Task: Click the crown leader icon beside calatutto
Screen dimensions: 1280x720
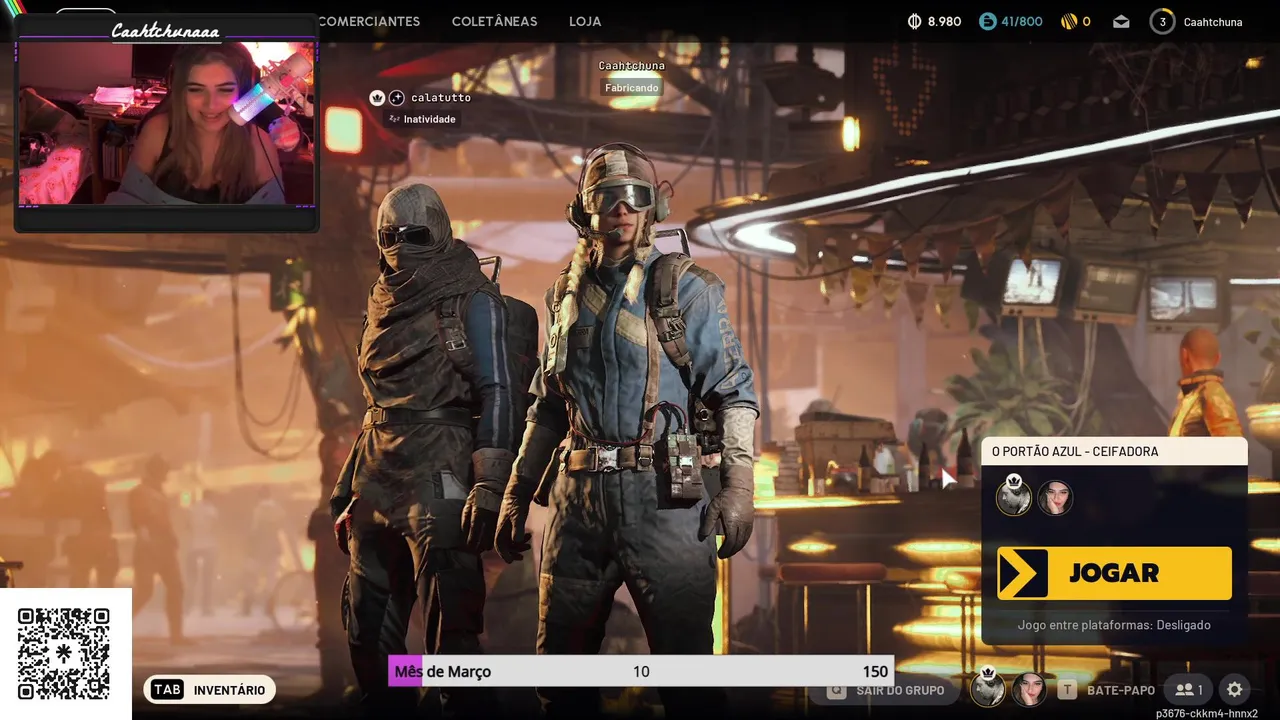Action: pos(377,97)
